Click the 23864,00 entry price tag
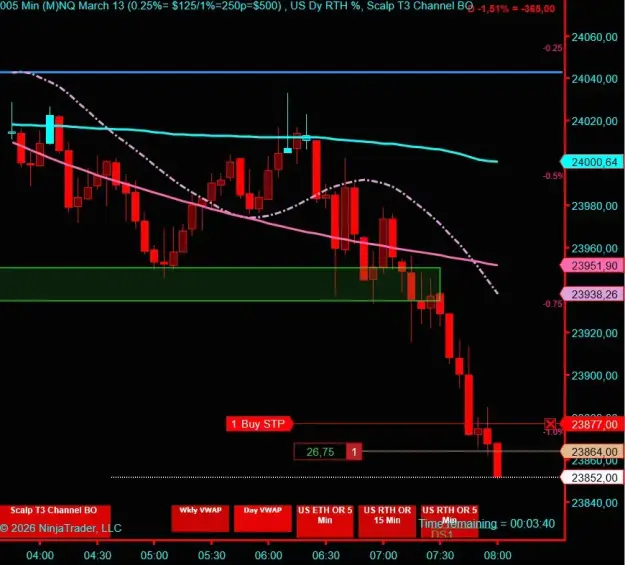This screenshot has width=625, height=565. 592,452
